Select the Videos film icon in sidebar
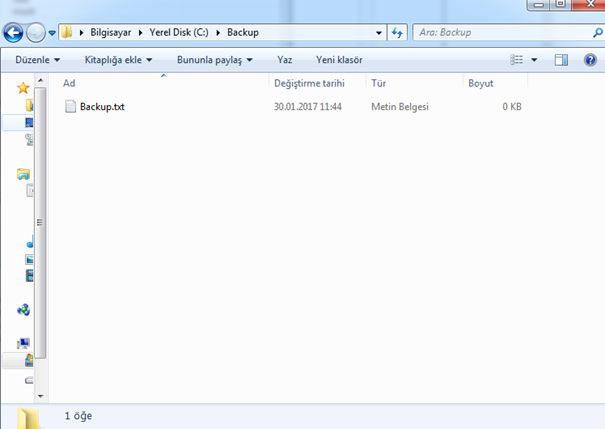The image size is (605, 429). tap(29, 275)
